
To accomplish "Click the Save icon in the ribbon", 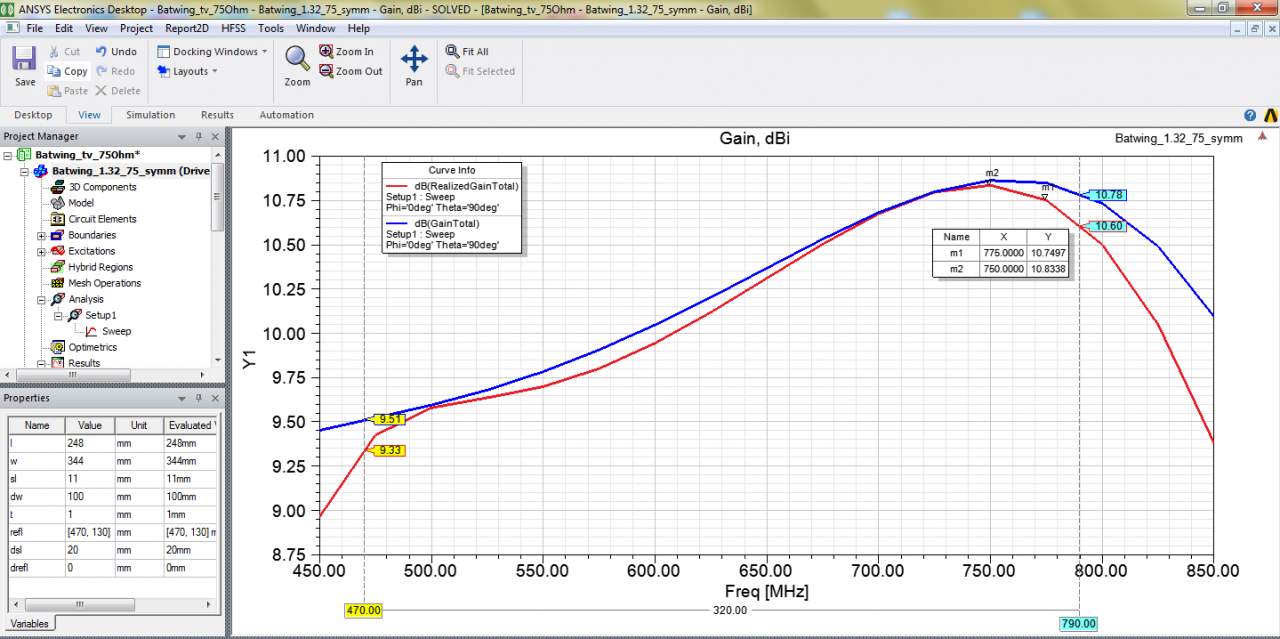I will pyautogui.click(x=25, y=60).
